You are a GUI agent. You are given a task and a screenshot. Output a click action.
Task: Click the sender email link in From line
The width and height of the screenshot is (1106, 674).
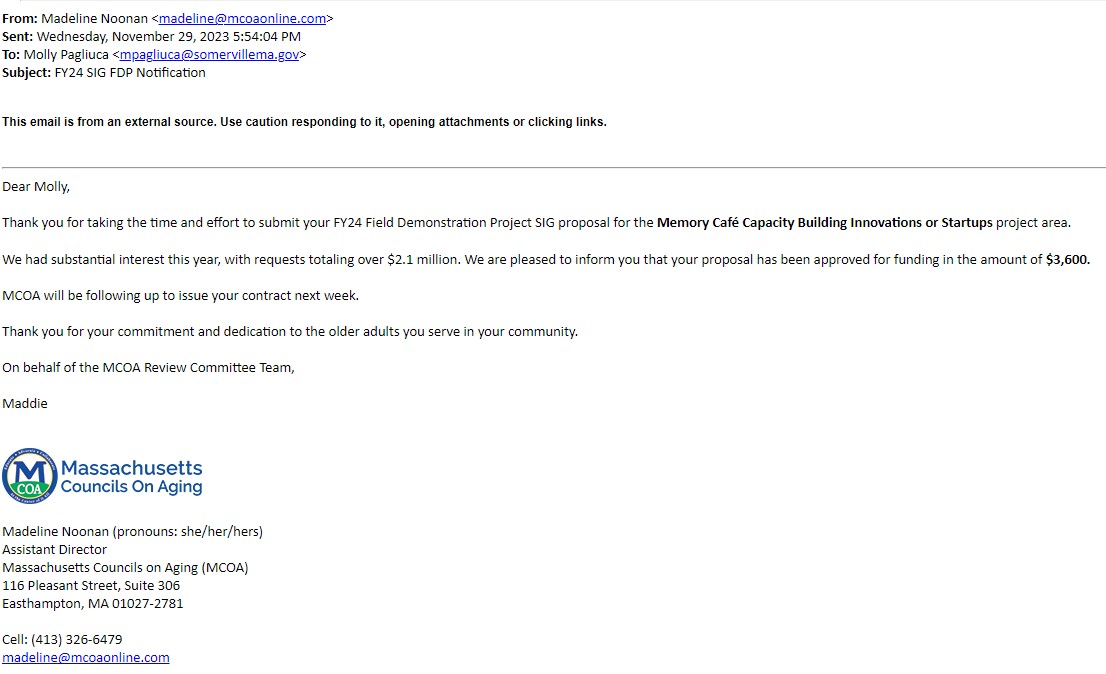coord(242,19)
